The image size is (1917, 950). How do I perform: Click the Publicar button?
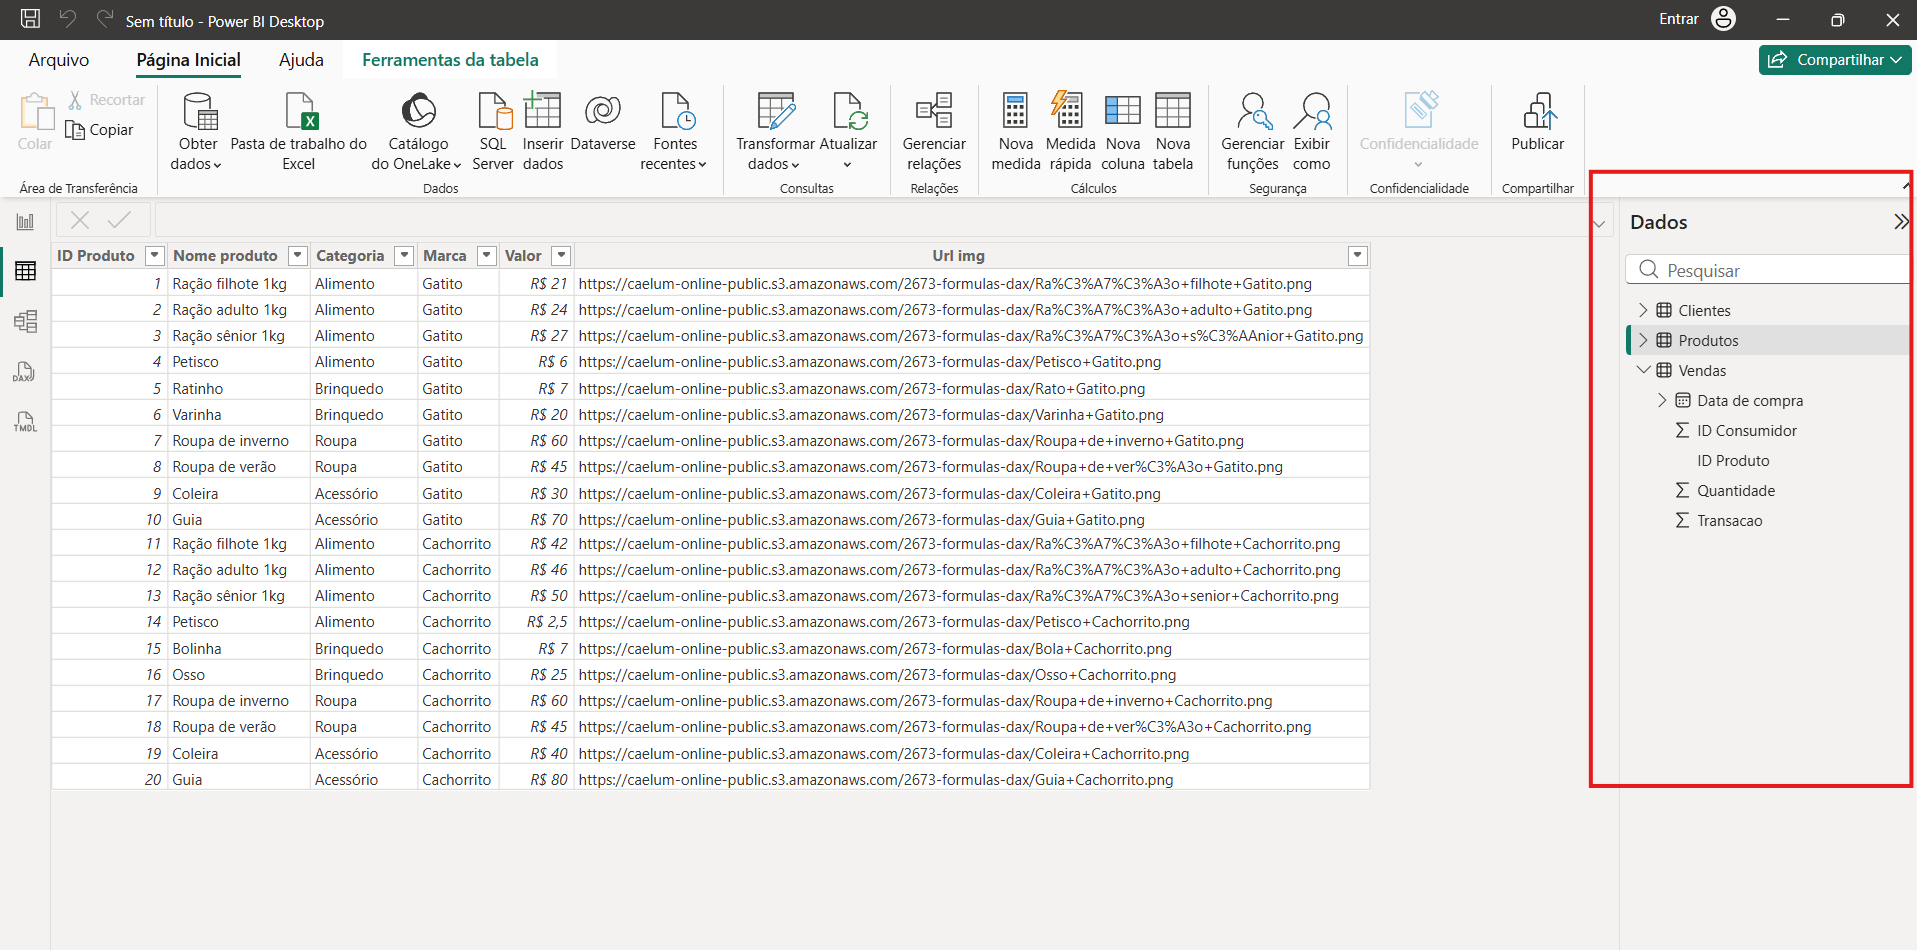click(x=1538, y=124)
